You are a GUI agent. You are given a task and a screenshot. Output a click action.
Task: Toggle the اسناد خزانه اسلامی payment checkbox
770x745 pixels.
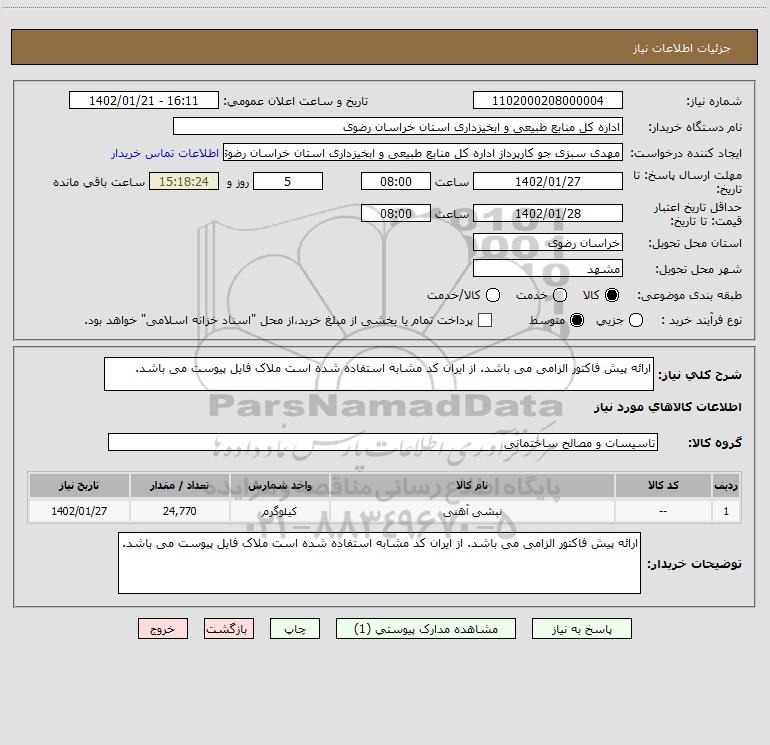485,320
